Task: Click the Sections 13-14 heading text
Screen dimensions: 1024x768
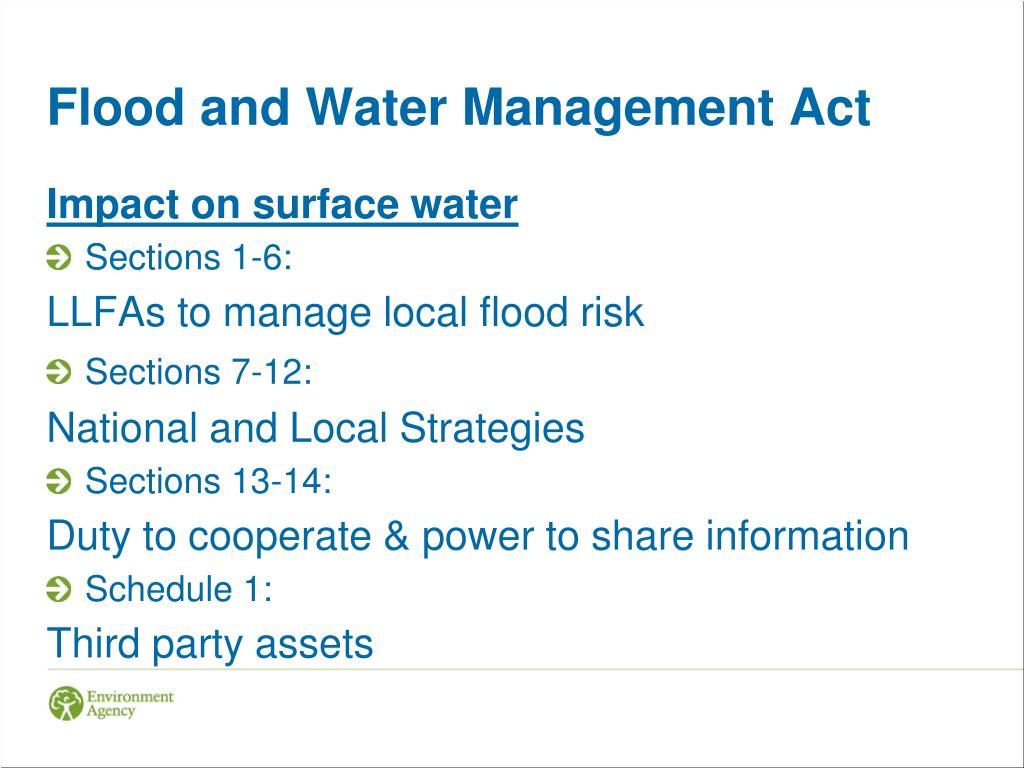Action: 208,481
